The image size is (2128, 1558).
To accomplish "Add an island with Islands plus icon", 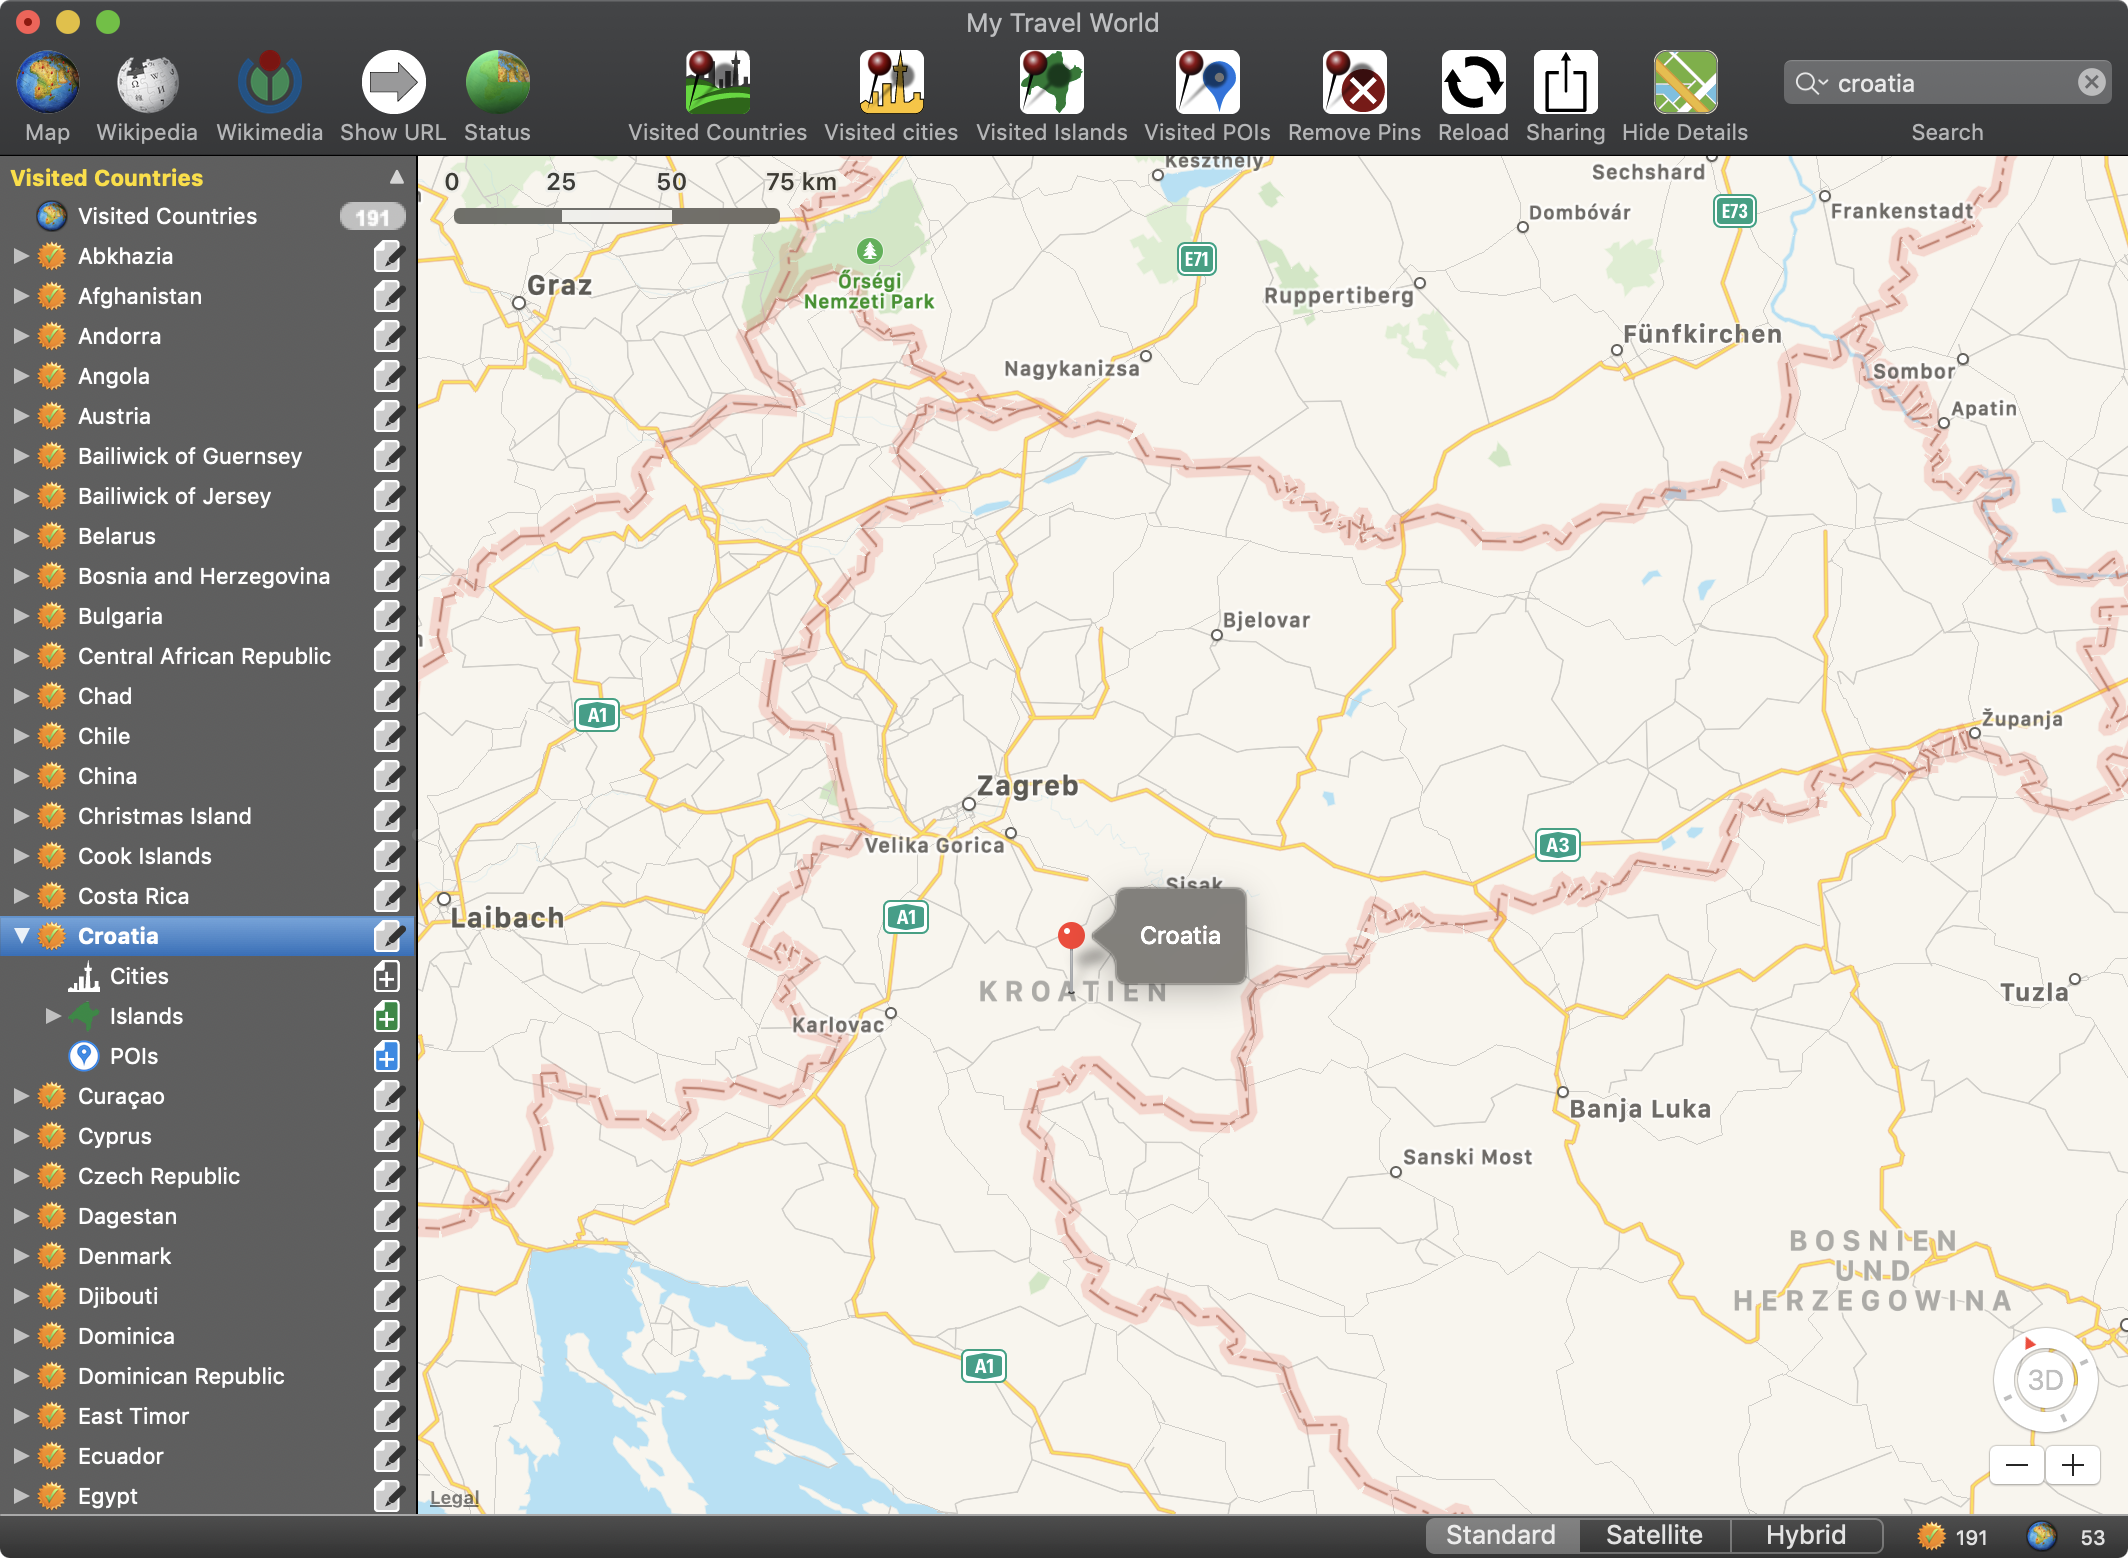I will 387,1016.
